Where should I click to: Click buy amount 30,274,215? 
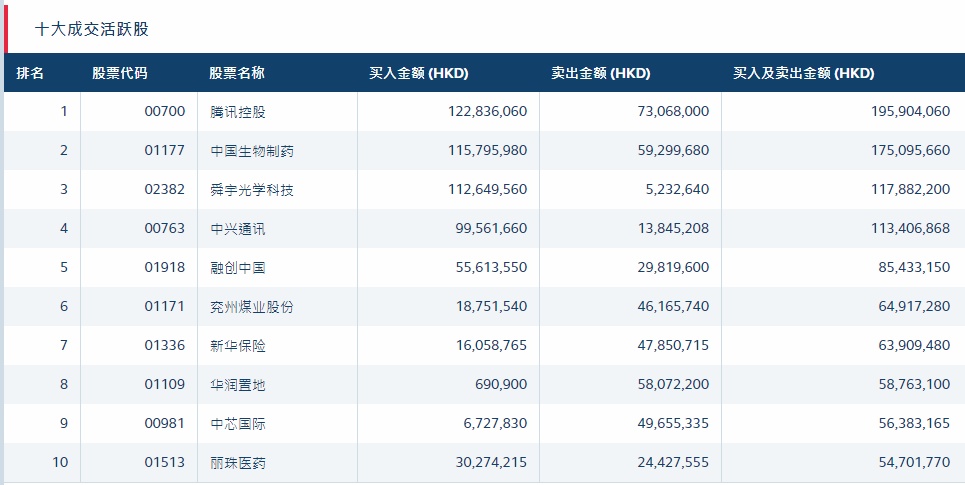coord(491,462)
